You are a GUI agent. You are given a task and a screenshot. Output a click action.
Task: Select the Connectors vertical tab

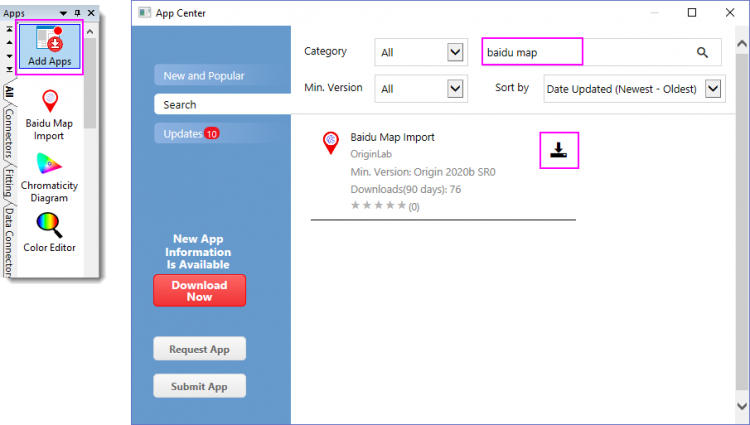9,135
